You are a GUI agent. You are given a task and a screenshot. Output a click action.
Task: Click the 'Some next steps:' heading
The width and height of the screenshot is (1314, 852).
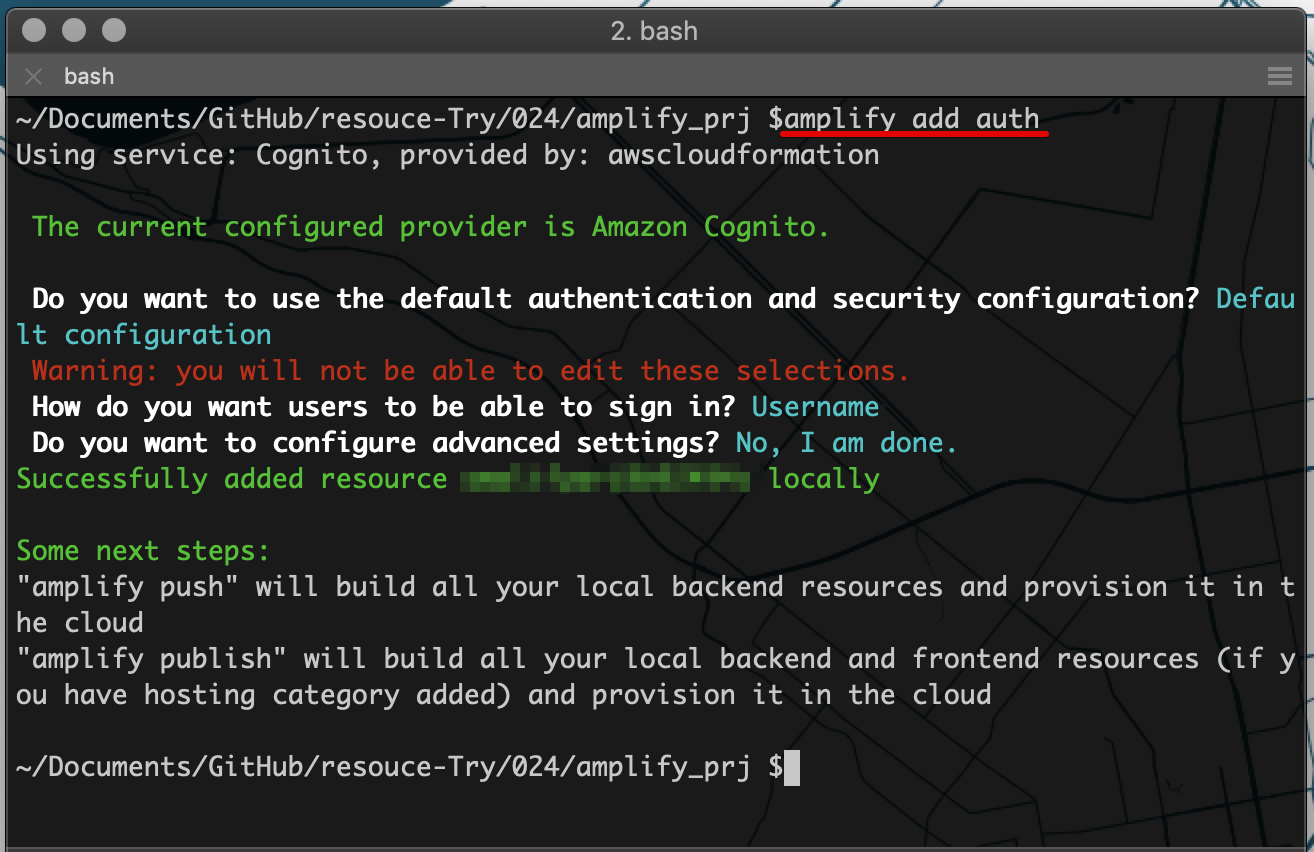(x=144, y=551)
